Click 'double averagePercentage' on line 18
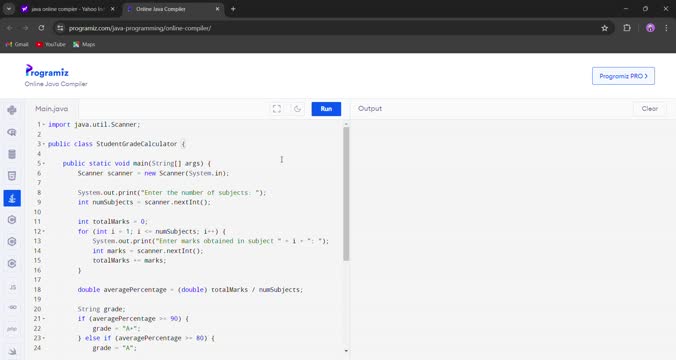Screen dimensions: 676x360 pos(122,290)
